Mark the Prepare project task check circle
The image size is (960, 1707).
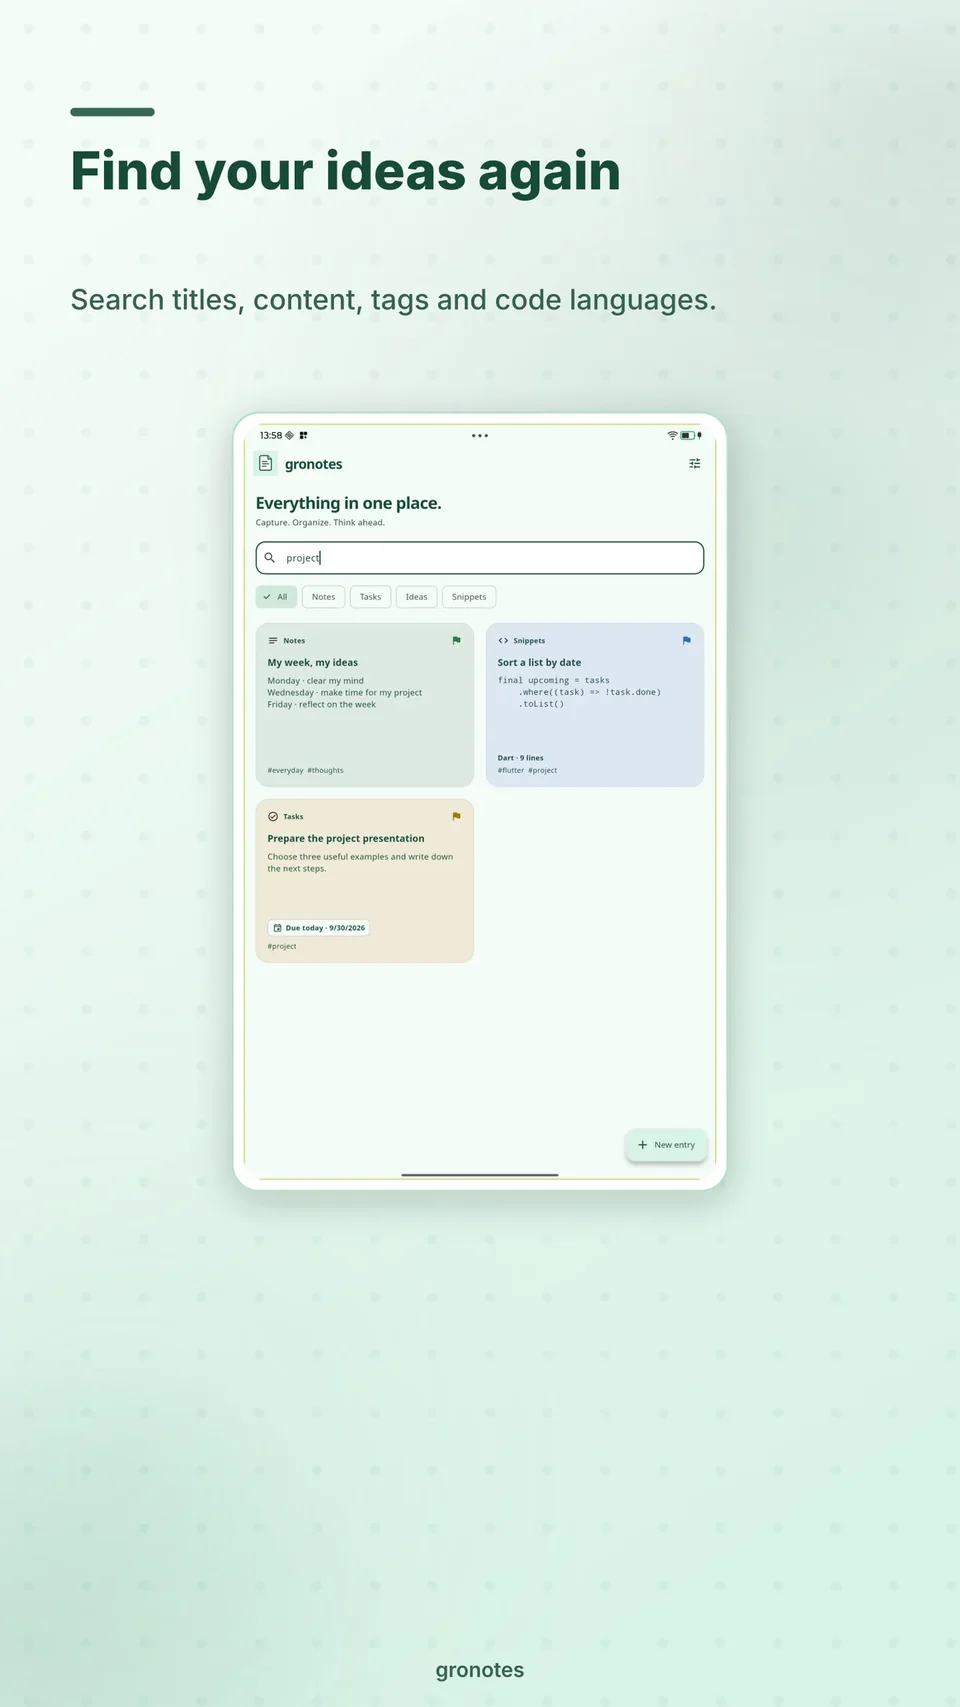(273, 816)
